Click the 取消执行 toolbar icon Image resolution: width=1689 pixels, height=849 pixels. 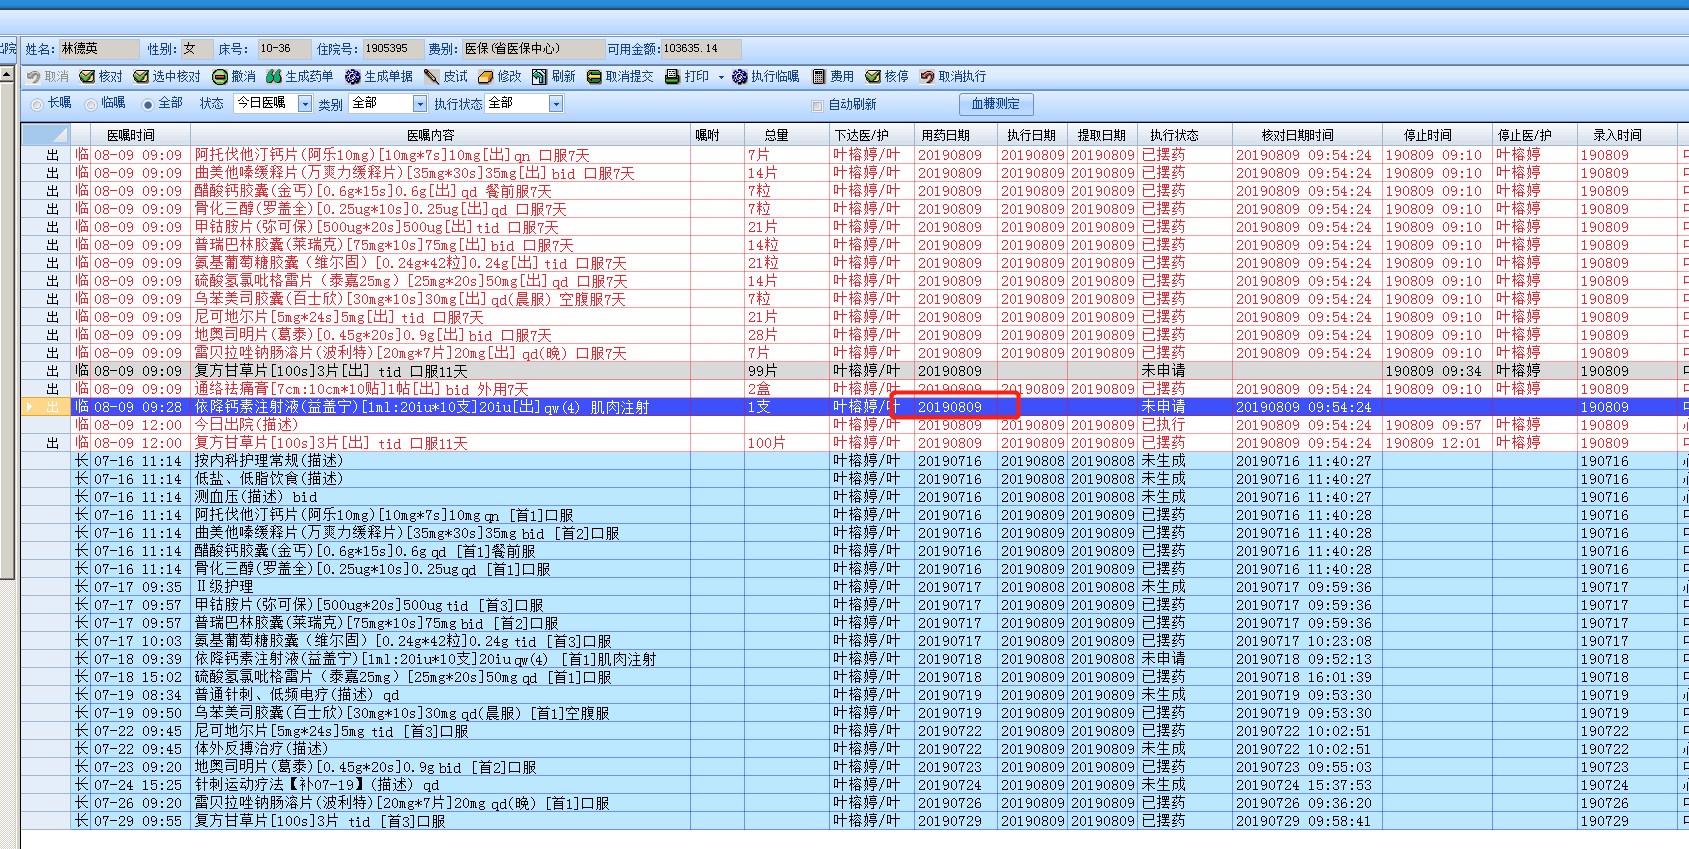(927, 77)
